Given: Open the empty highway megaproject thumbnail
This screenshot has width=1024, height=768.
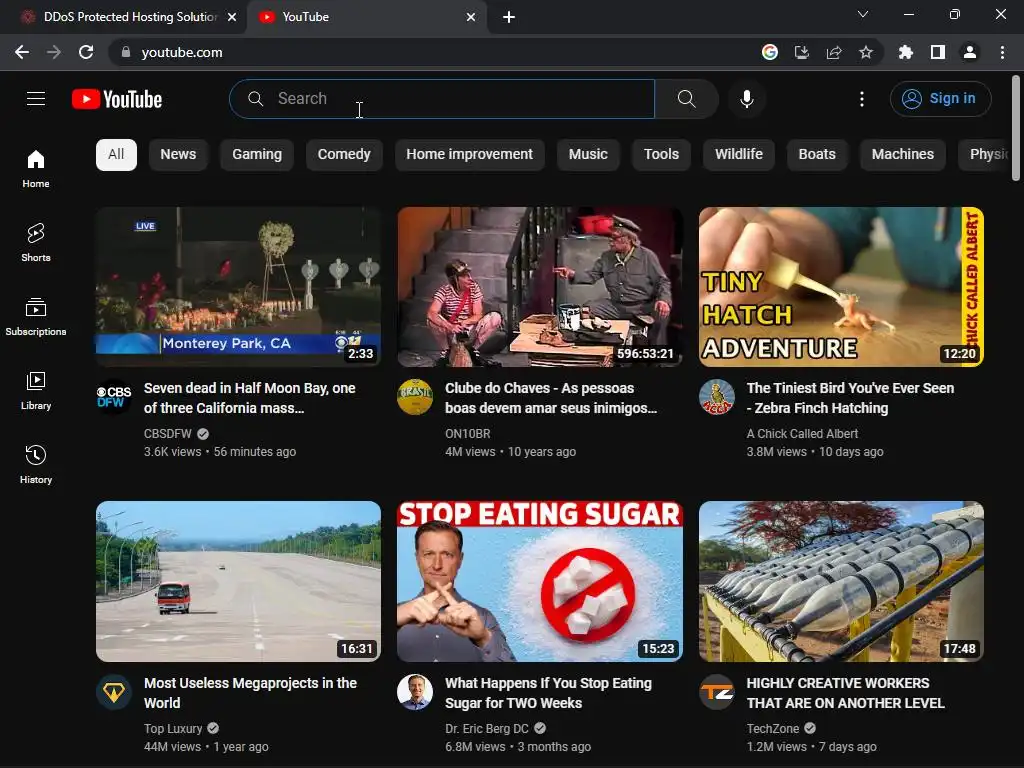Looking at the screenshot, I should [x=238, y=581].
